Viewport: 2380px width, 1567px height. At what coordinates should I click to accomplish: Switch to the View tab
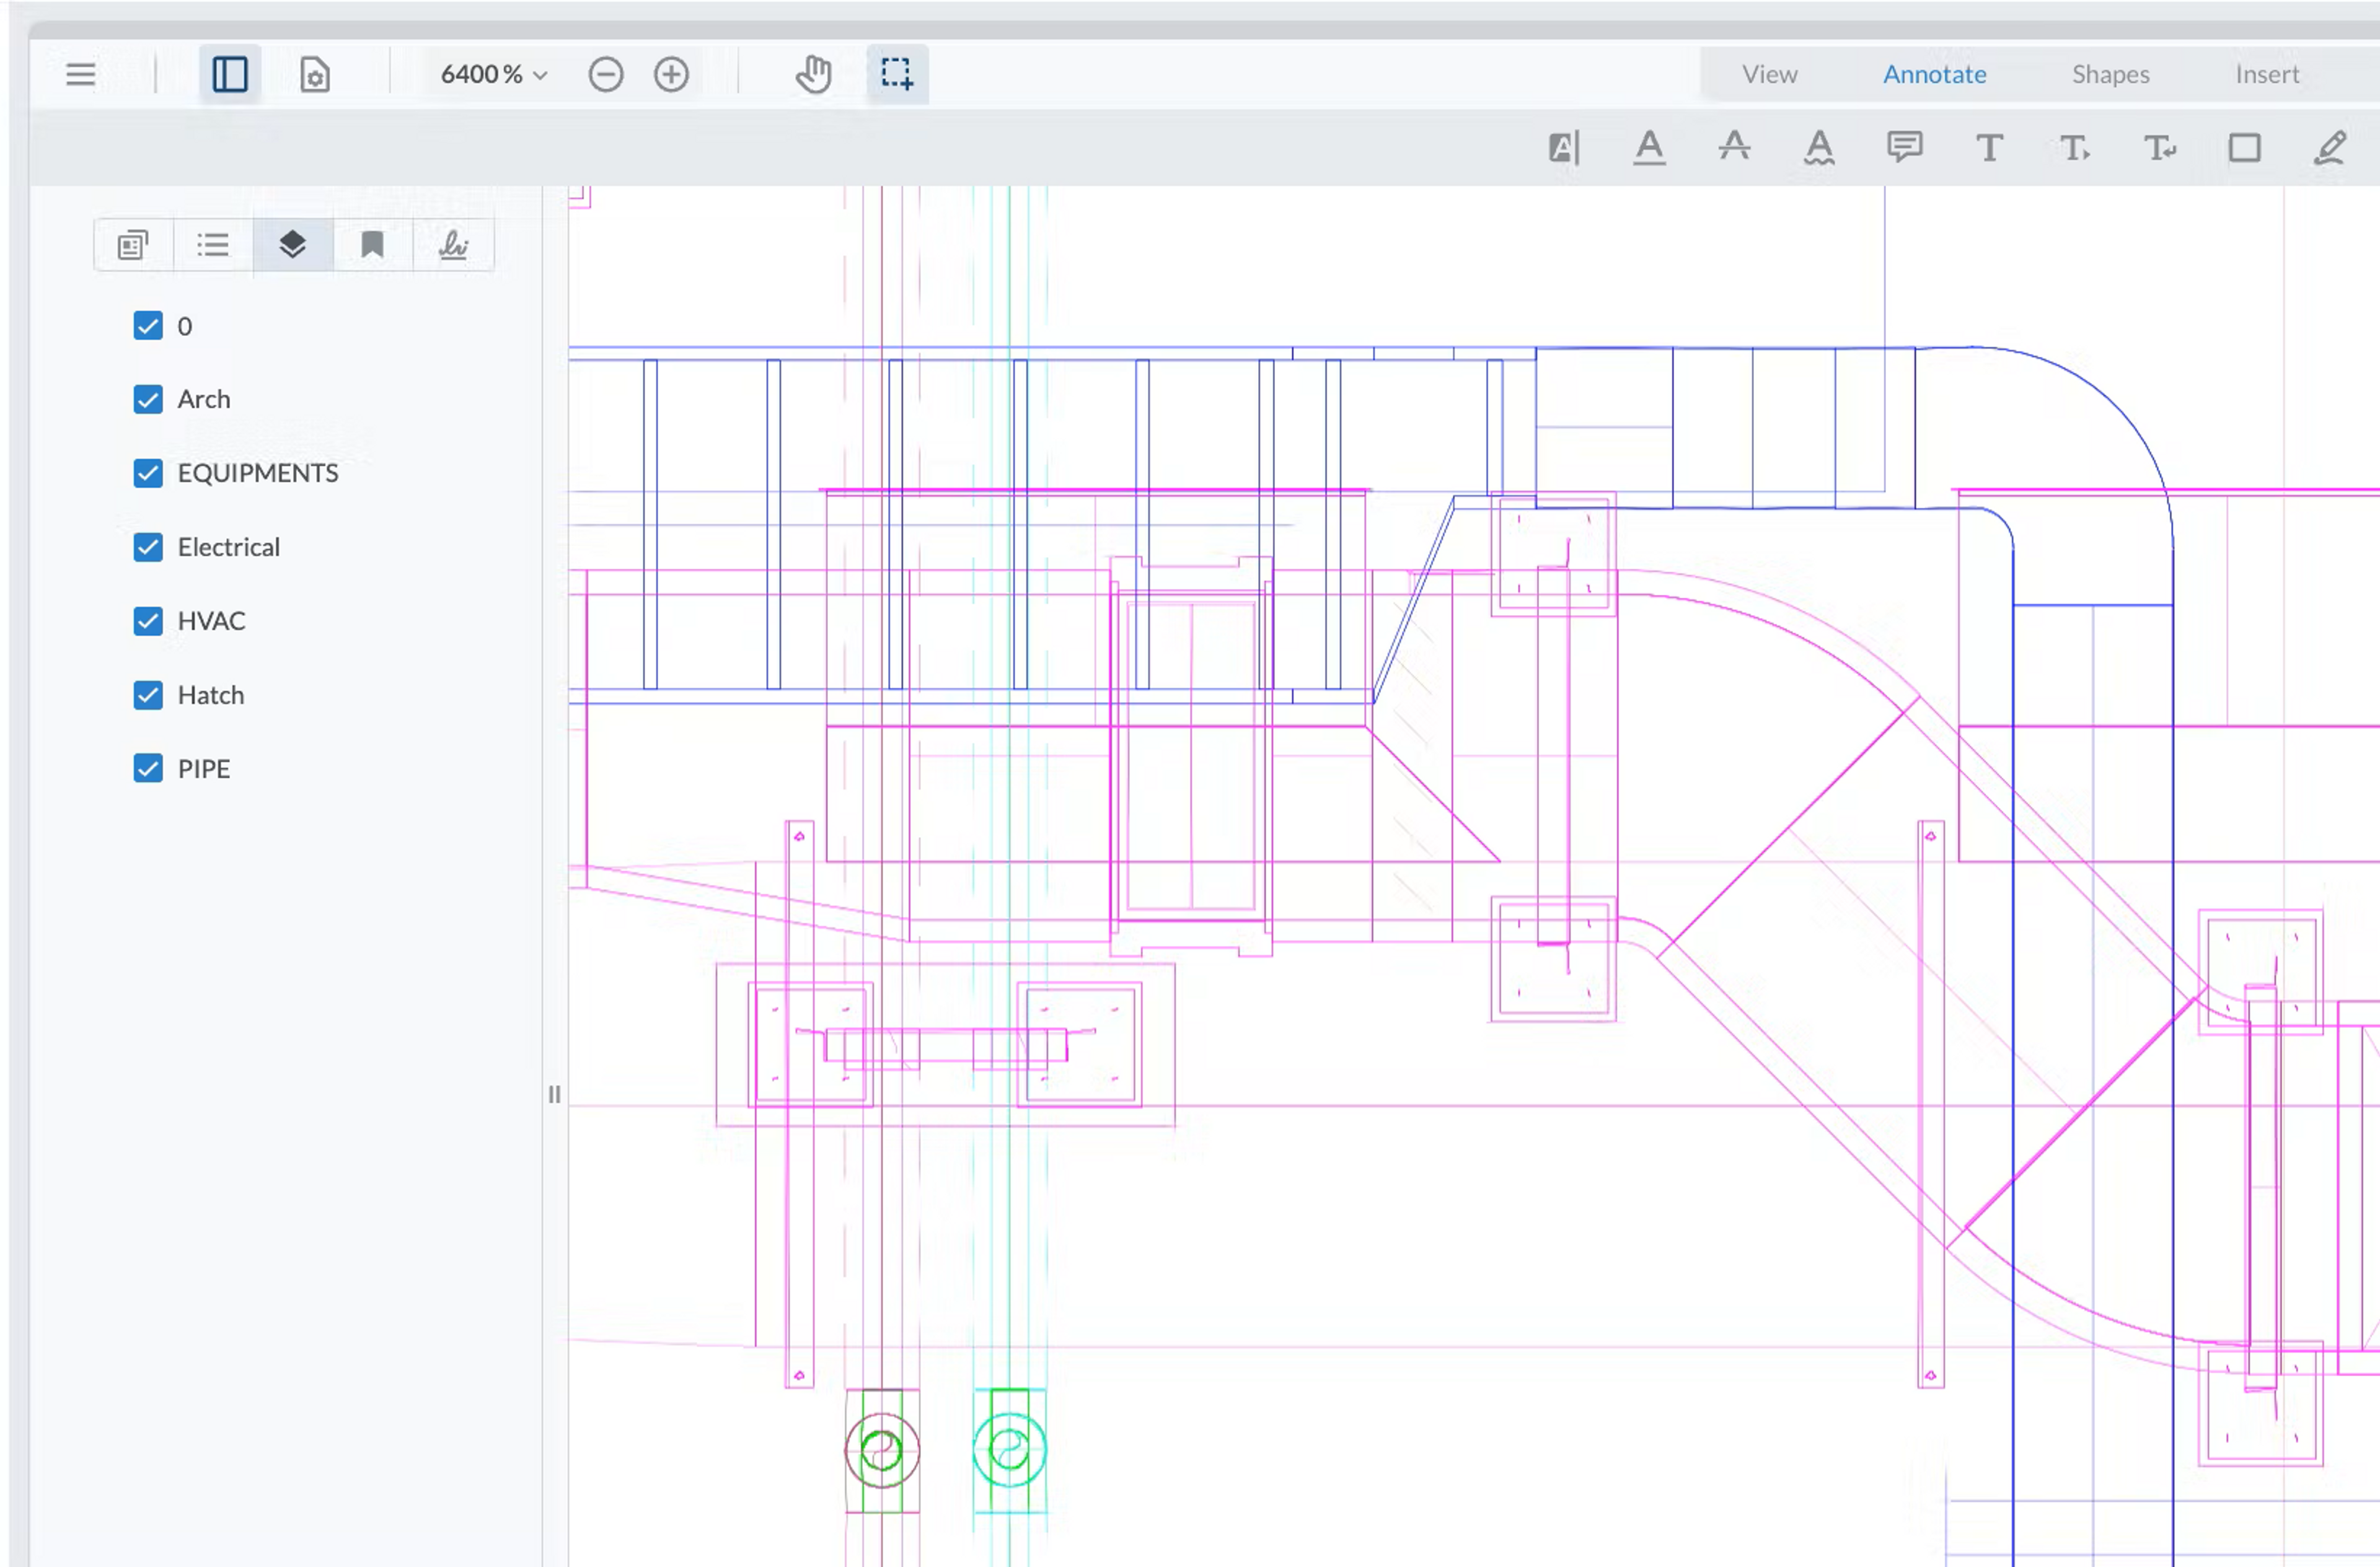point(1769,74)
